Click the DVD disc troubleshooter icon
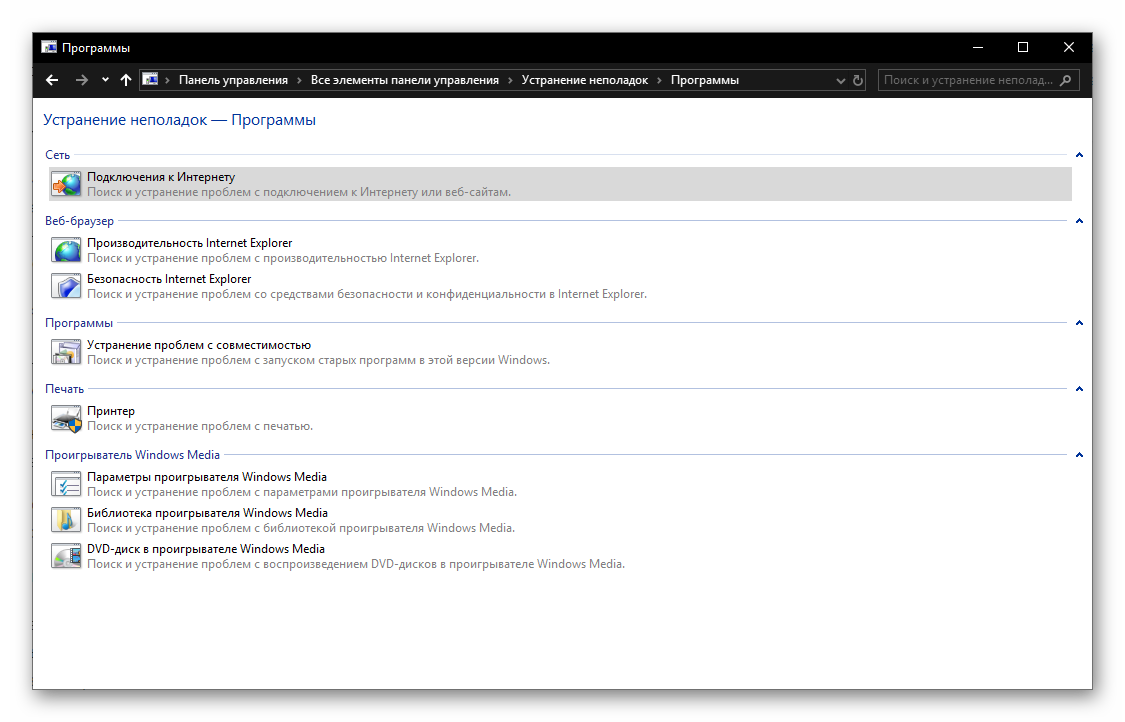Image resolution: width=1125 pixels, height=722 pixels. [66, 556]
